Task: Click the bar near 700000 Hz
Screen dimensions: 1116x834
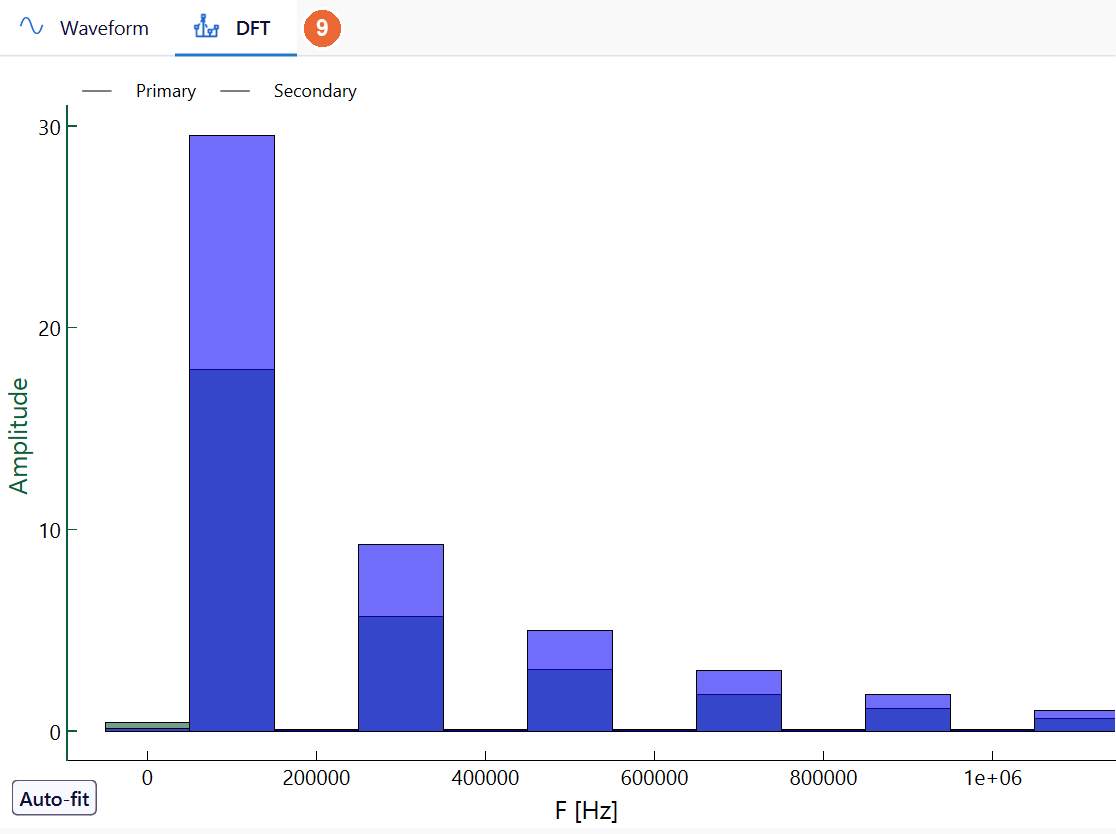Action: coord(739,700)
